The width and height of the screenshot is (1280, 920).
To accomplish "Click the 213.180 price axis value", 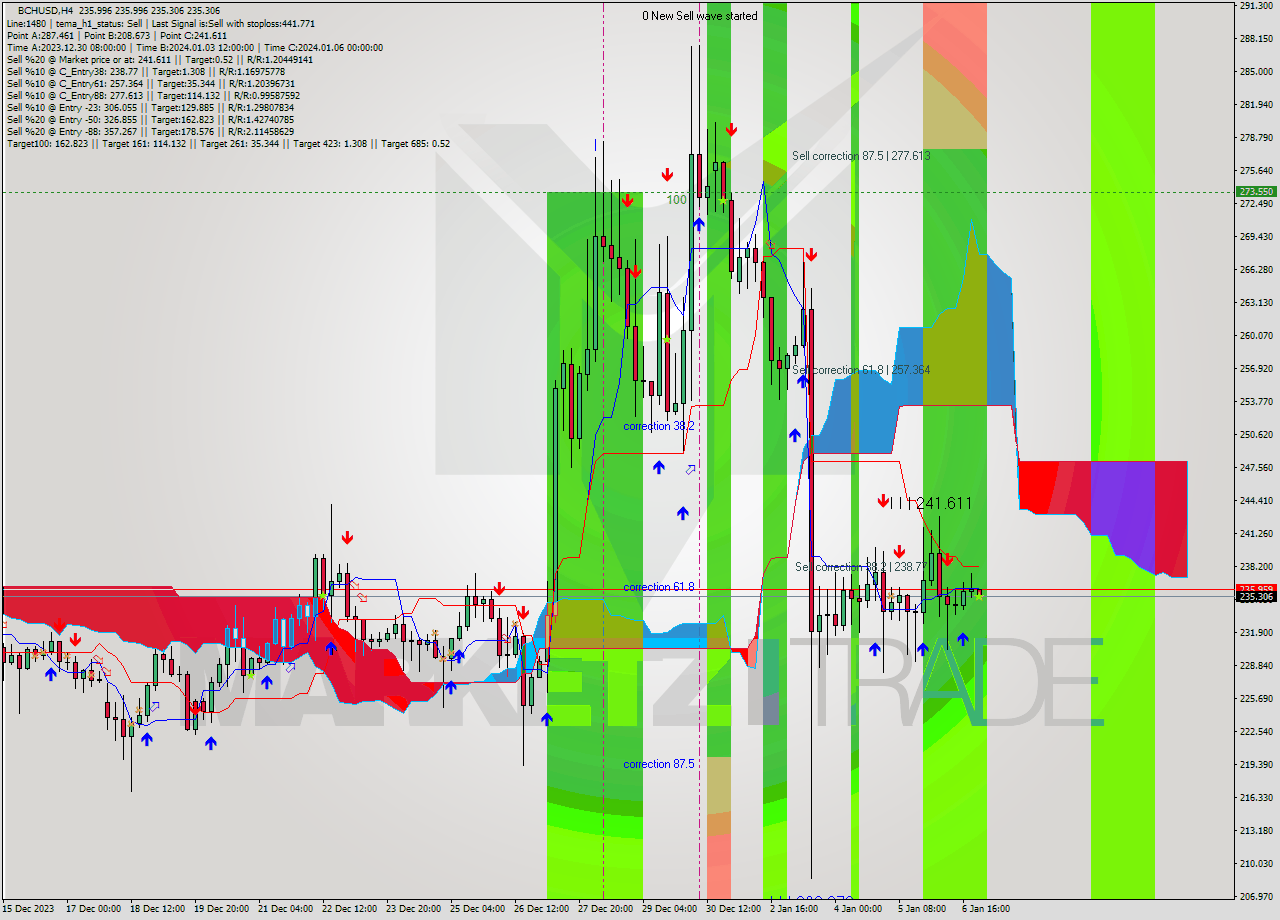I will (x=1256, y=831).
